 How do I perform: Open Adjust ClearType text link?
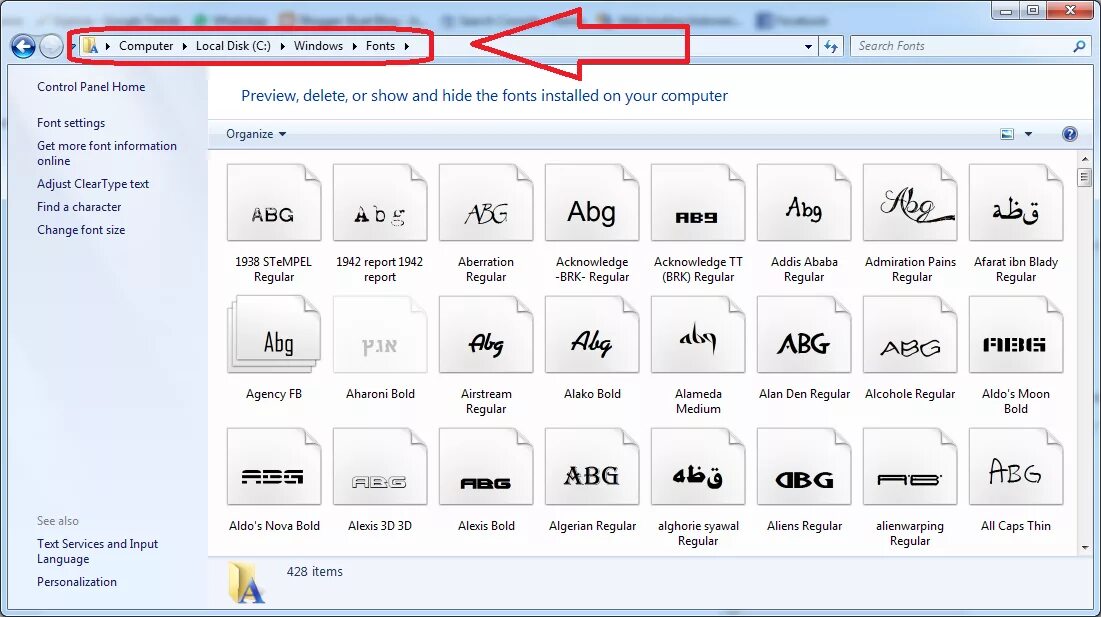[x=93, y=184]
